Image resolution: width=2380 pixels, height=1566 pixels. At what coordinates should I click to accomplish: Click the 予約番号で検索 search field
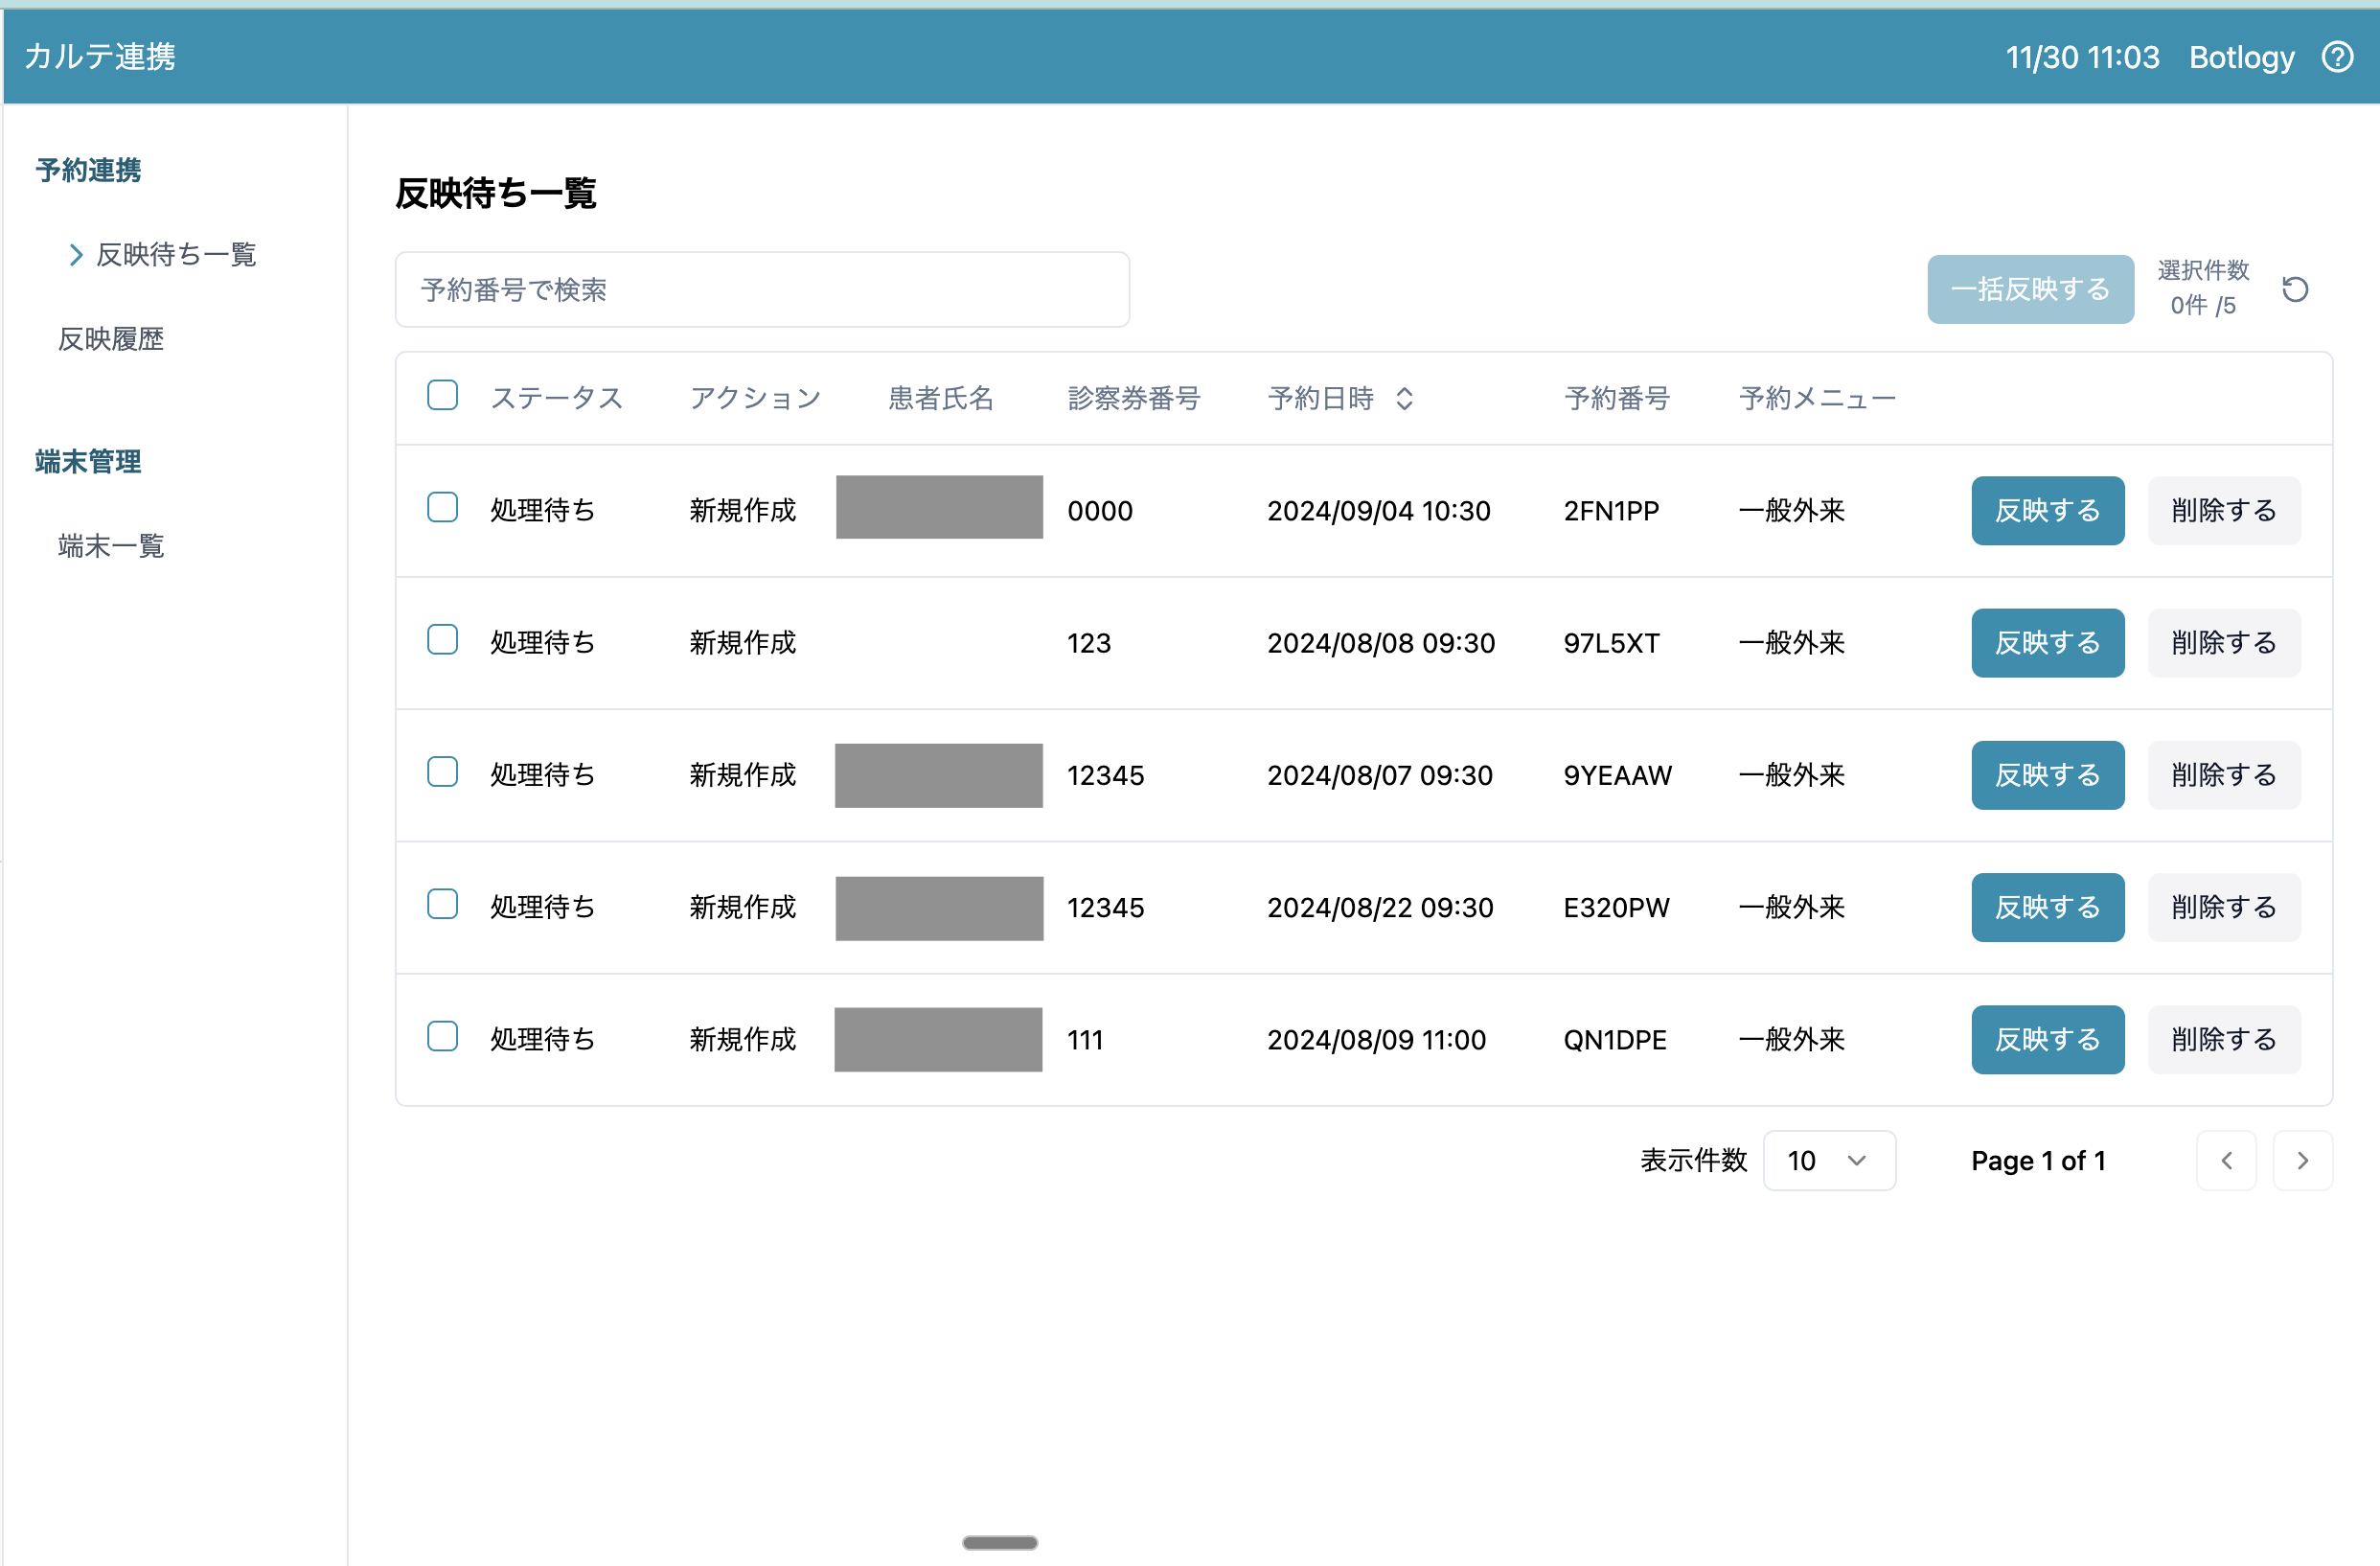click(x=762, y=290)
